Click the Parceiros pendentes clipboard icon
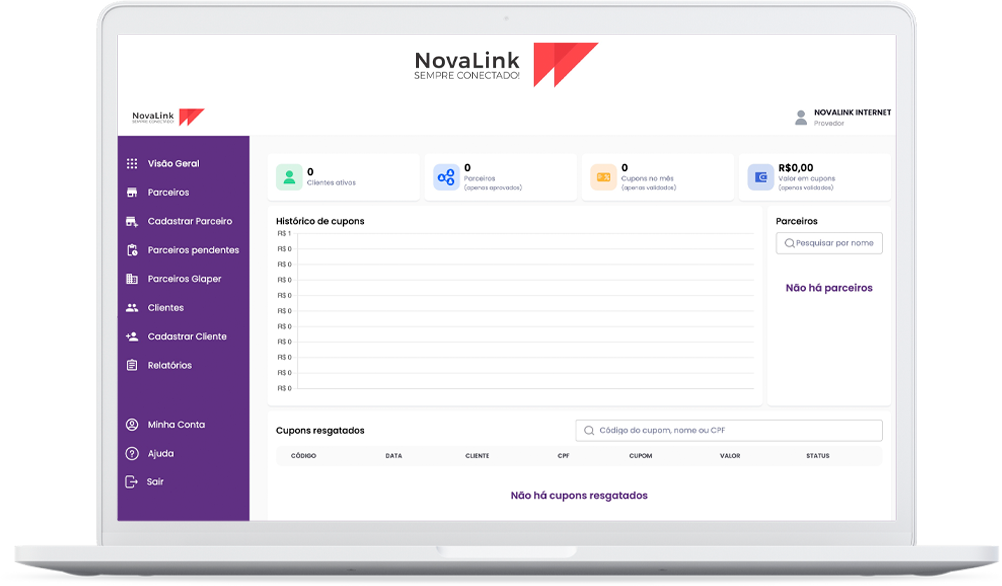Image resolution: width=1002 pixels, height=586 pixels. 132,250
